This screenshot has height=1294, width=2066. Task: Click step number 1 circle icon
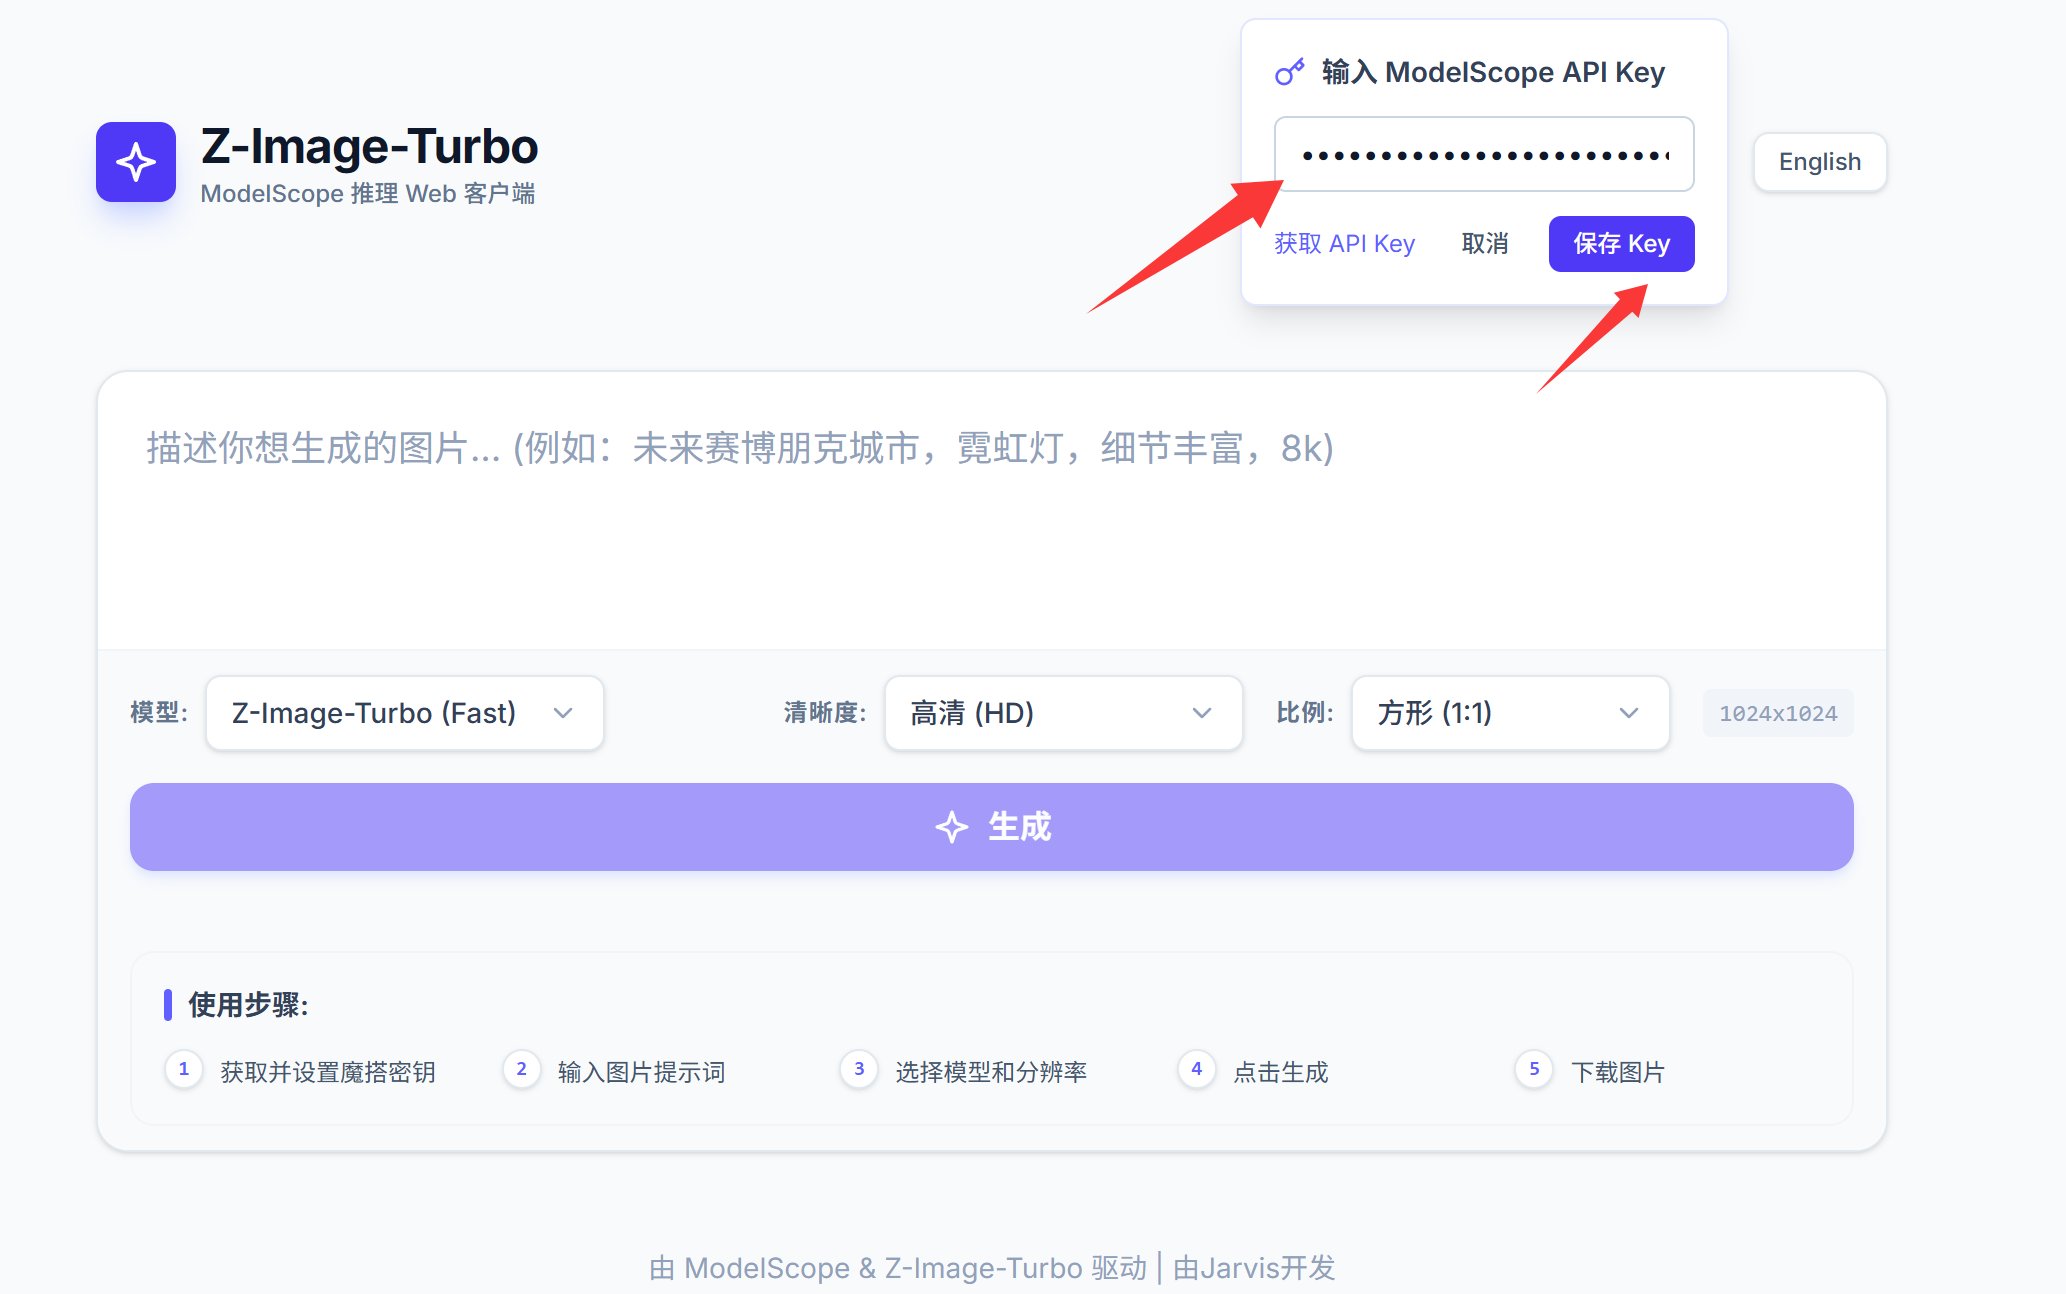tap(183, 1069)
